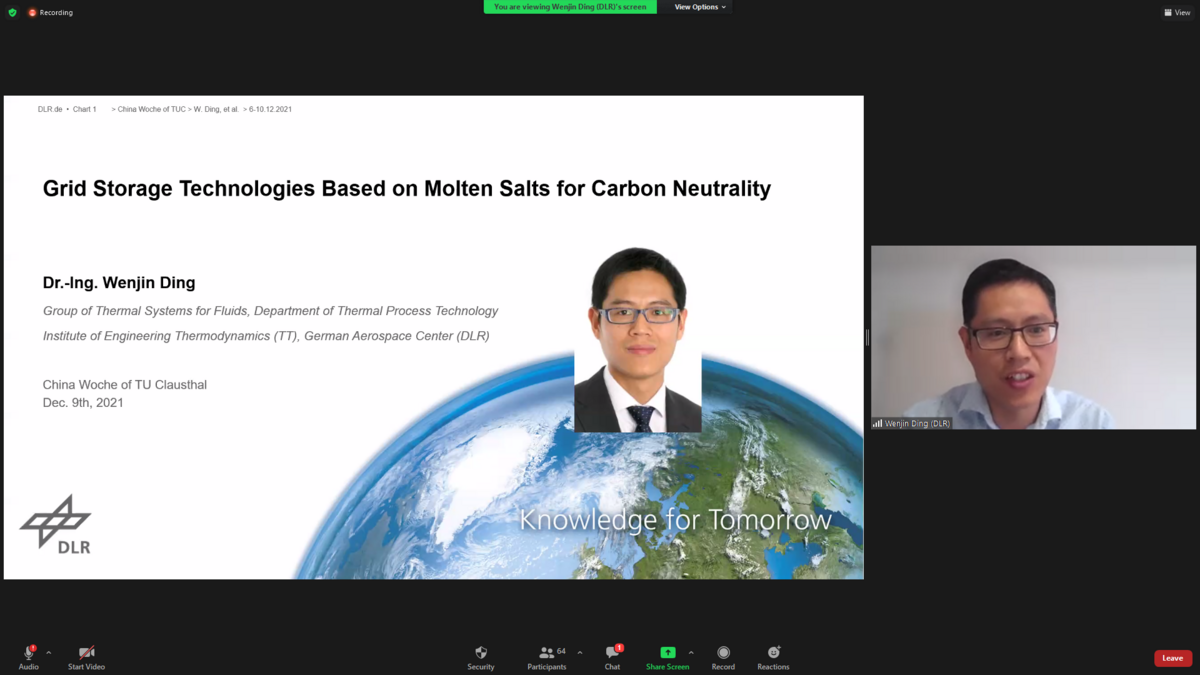Screen dimensions: 1200x675
Task: Click the "Dr.-Ing. Wenjin Ding" heading
Action: [x=119, y=283]
